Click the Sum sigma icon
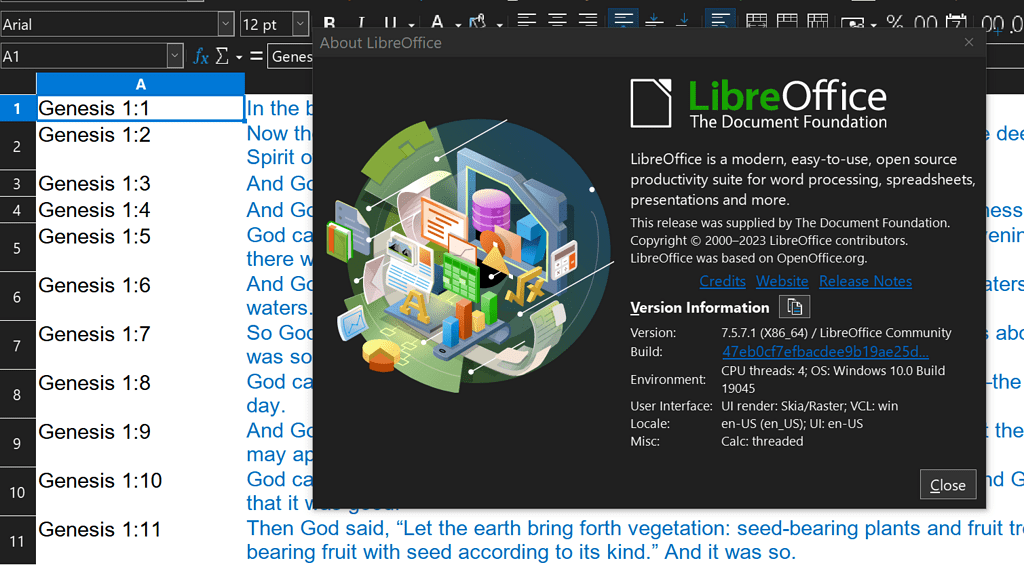The width and height of the screenshot is (1024, 565). tap(222, 57)
